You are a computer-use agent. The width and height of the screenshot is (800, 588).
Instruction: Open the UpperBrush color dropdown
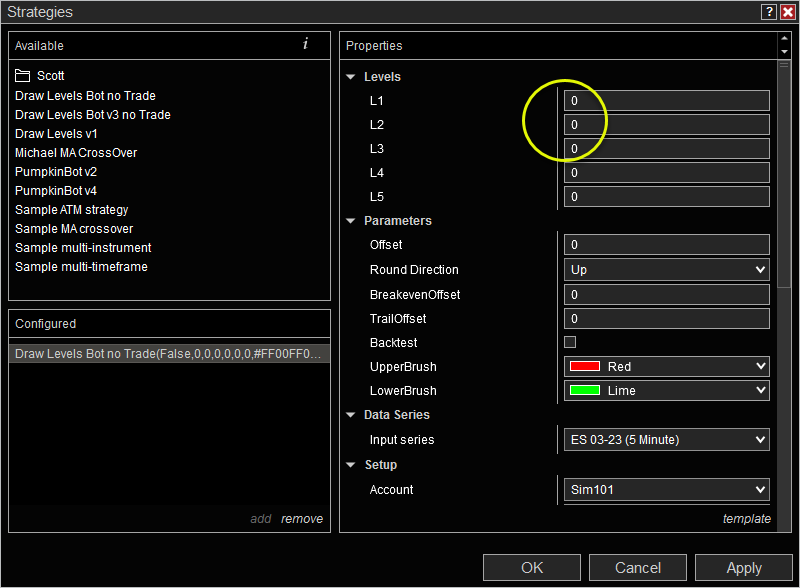tap(666, 366)
